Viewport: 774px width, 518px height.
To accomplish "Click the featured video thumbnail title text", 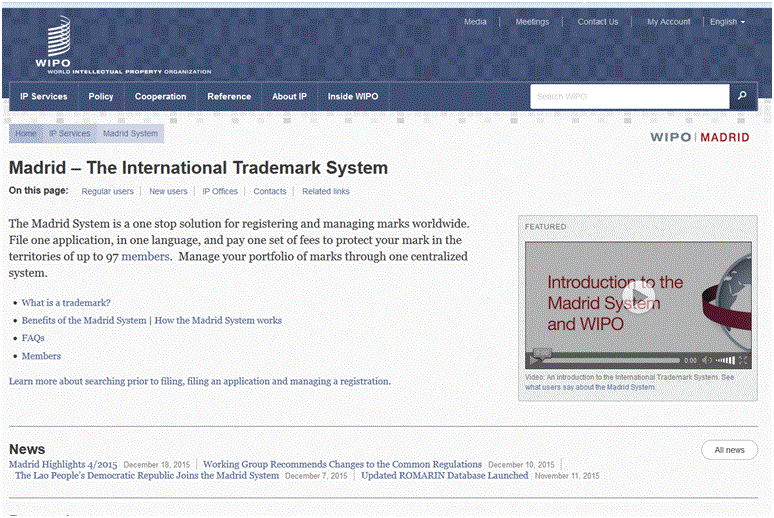I will 615,303.
